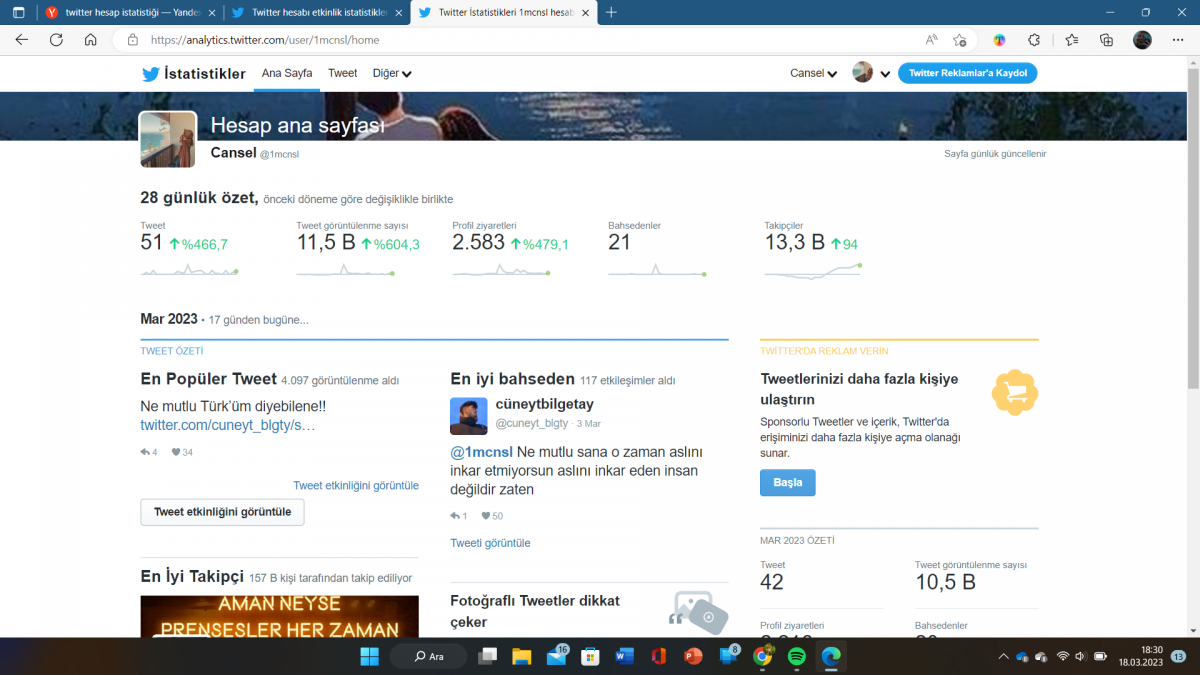Follow the twitter.com/cuneyt_blgty link
1200x675 pixels.
(x=228, y=425)
